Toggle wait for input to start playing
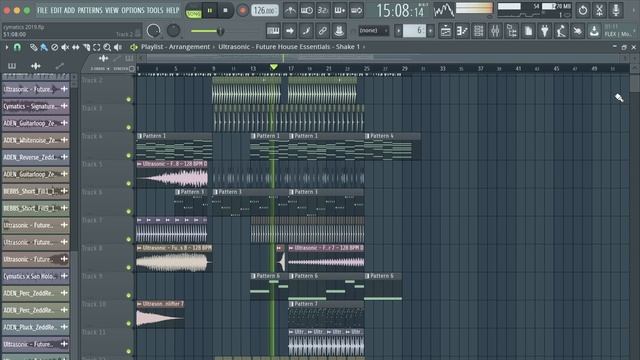 (x=307, y=10)
